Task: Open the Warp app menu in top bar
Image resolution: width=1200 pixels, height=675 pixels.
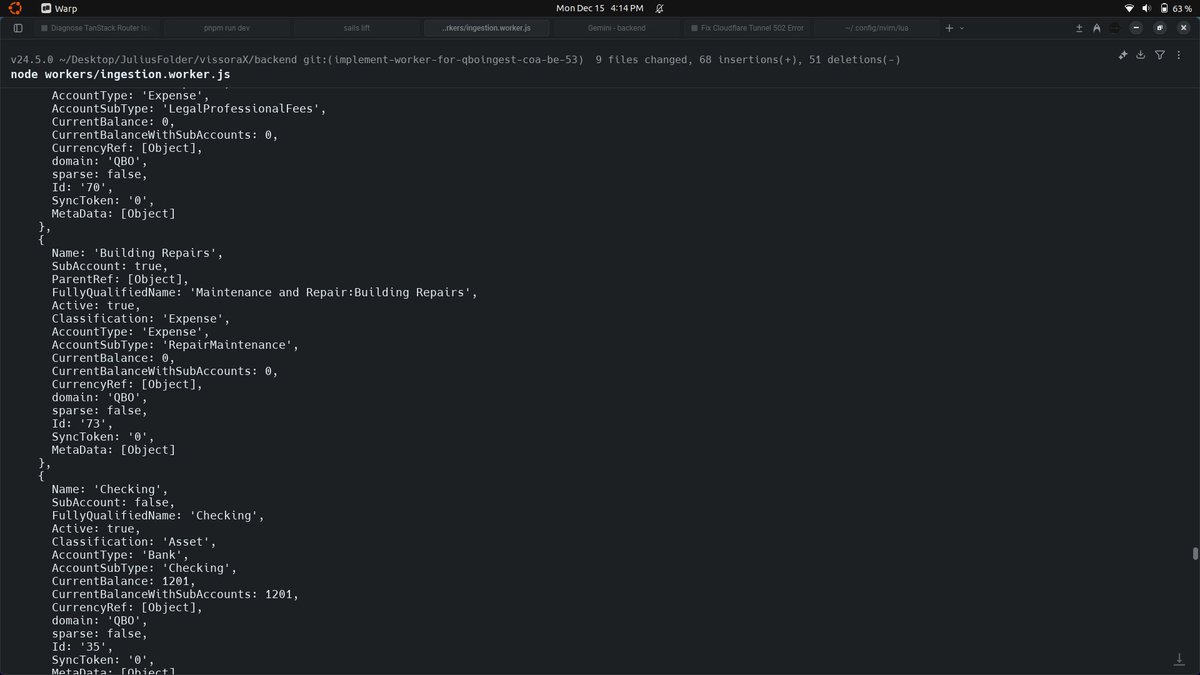Action: 59,7
